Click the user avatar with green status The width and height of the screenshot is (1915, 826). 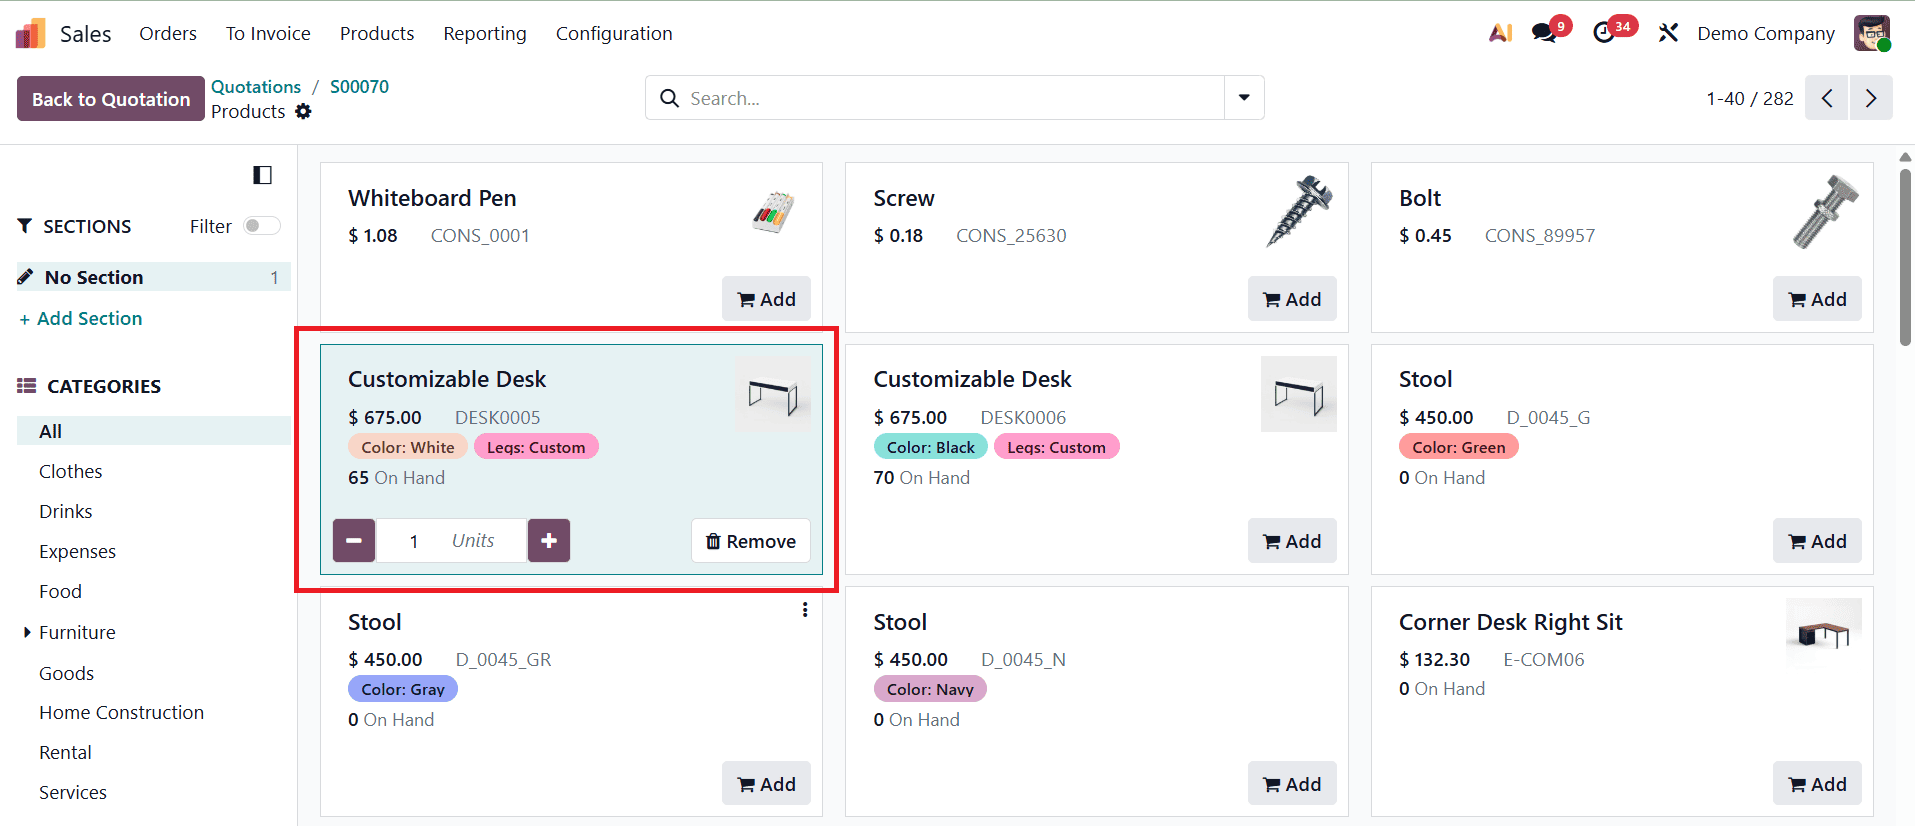[x=1871, y=33]
